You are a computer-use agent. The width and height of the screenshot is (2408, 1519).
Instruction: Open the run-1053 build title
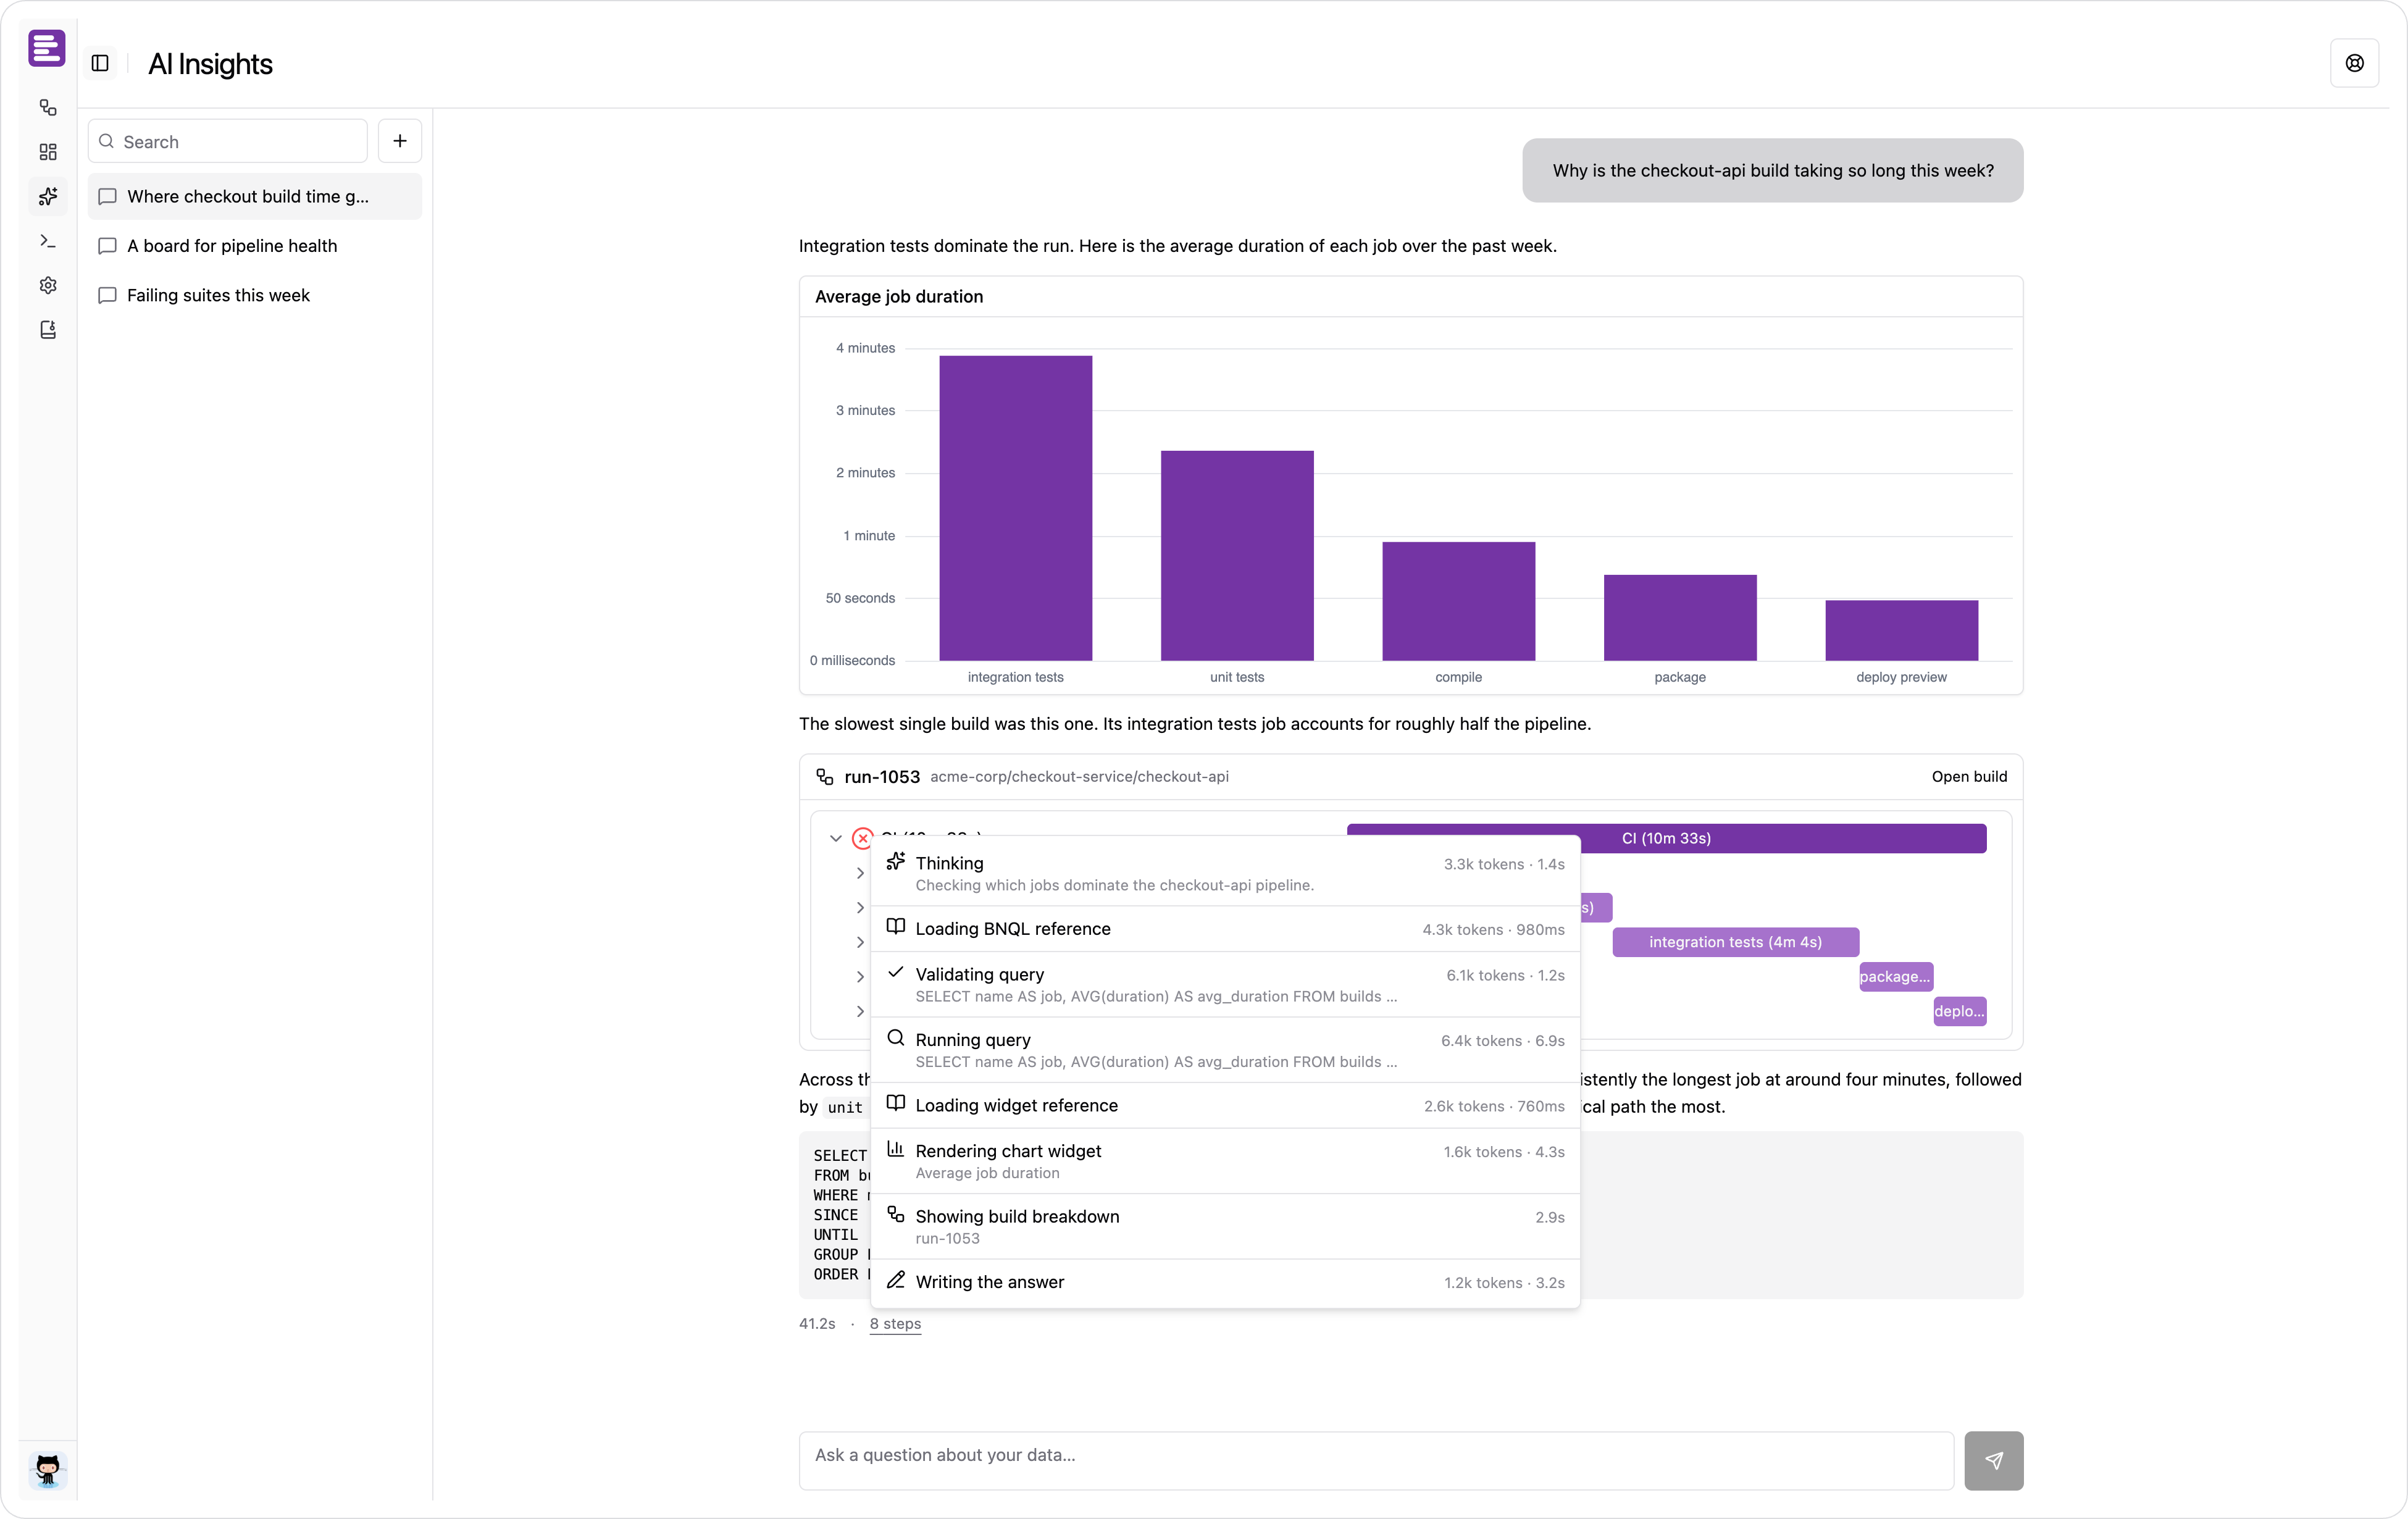click(x=882, y=777)
